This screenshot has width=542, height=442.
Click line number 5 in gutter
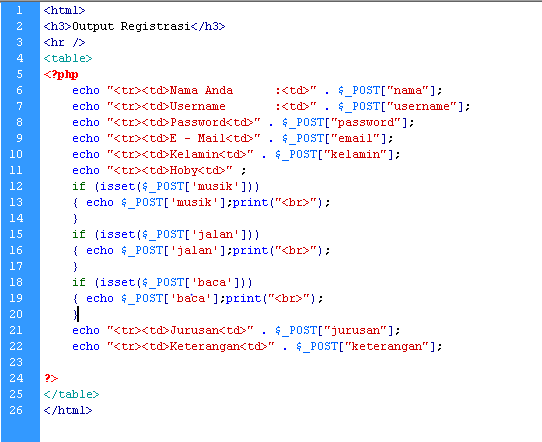pos(20,74)
